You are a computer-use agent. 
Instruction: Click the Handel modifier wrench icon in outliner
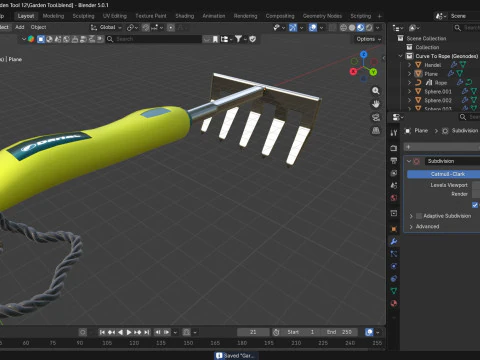click(454, 65)
